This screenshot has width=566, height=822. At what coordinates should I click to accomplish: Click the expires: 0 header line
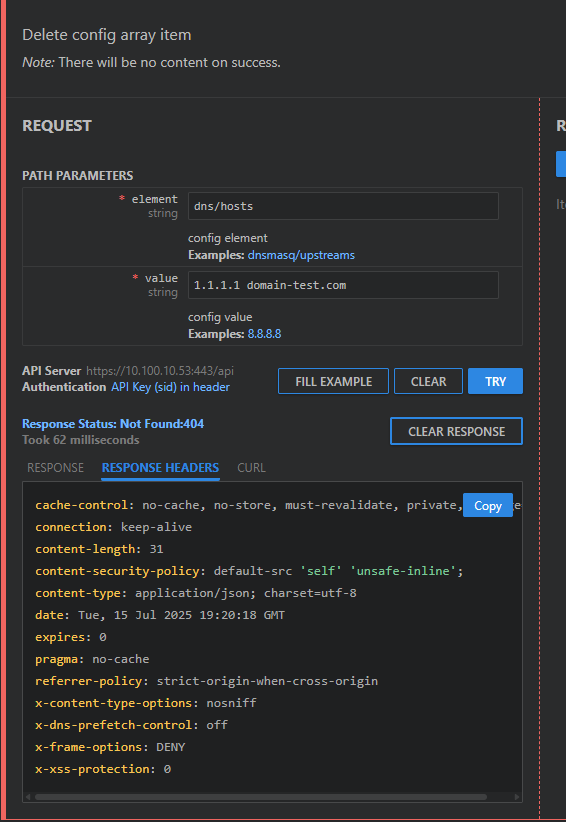pyautogui.click(x=71, y=637)
